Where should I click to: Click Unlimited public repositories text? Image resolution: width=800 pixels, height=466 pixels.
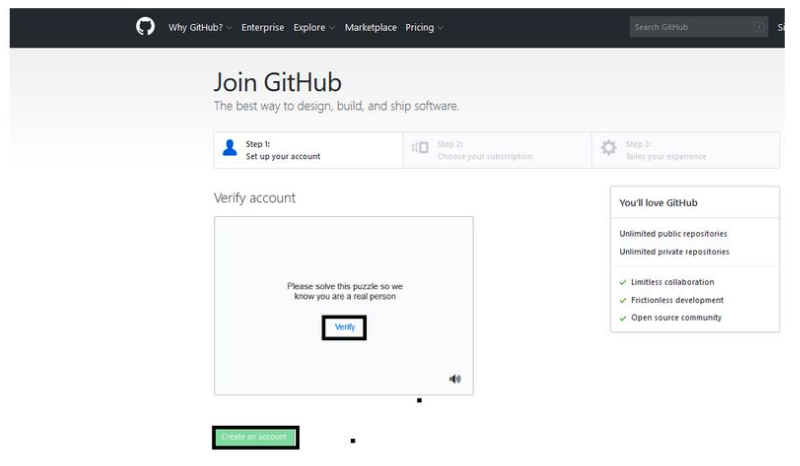(673, 234)
